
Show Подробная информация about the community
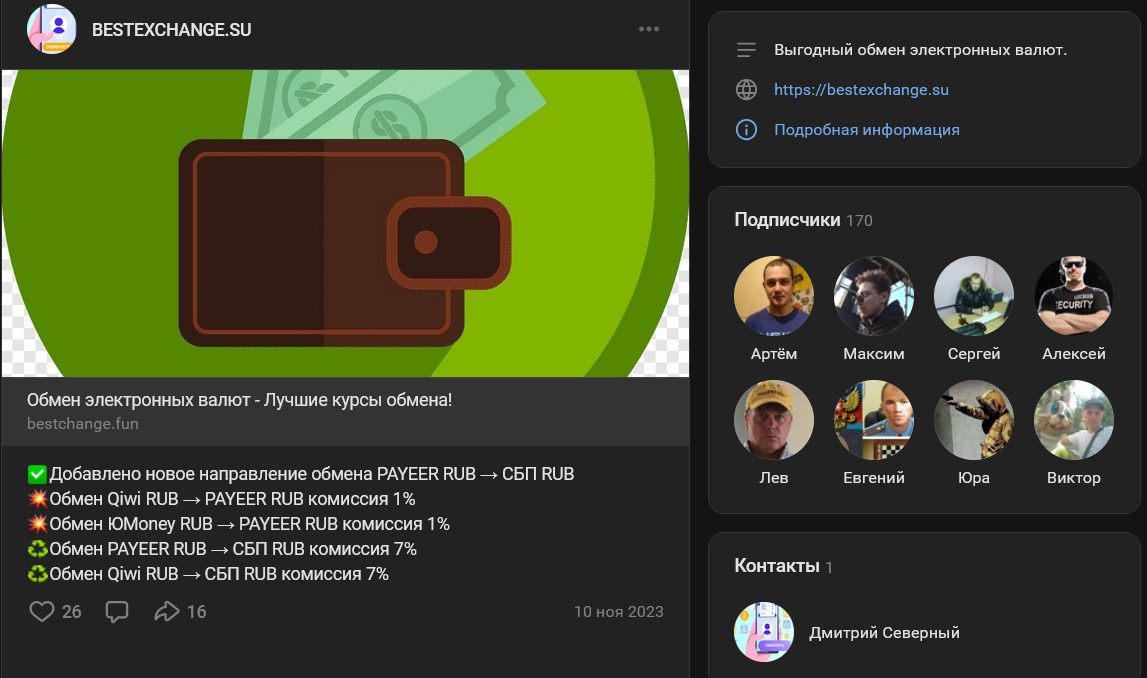click(x=867, y=129)
